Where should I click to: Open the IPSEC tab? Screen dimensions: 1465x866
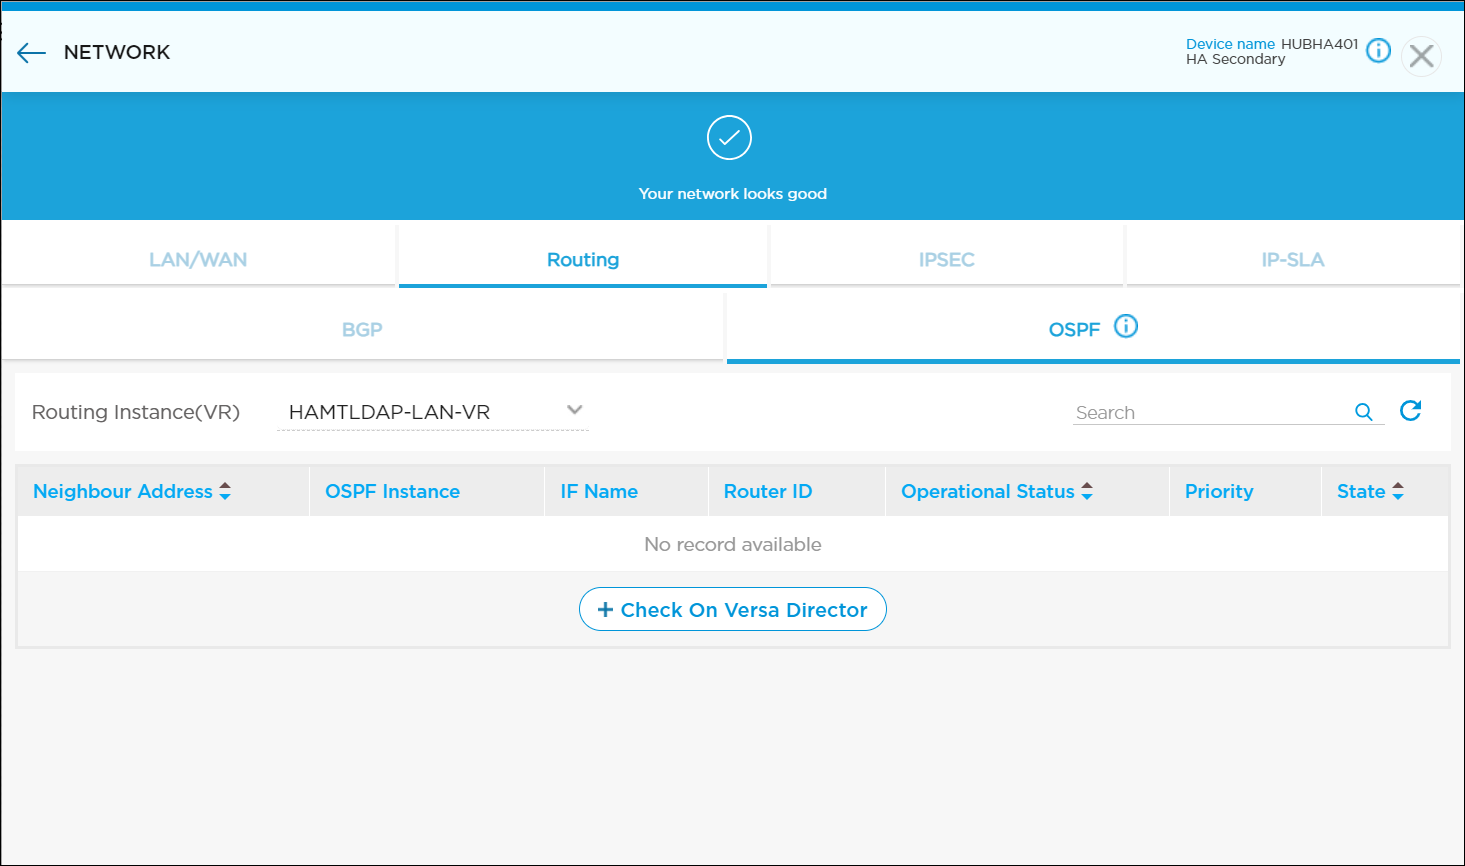(946, 260)
